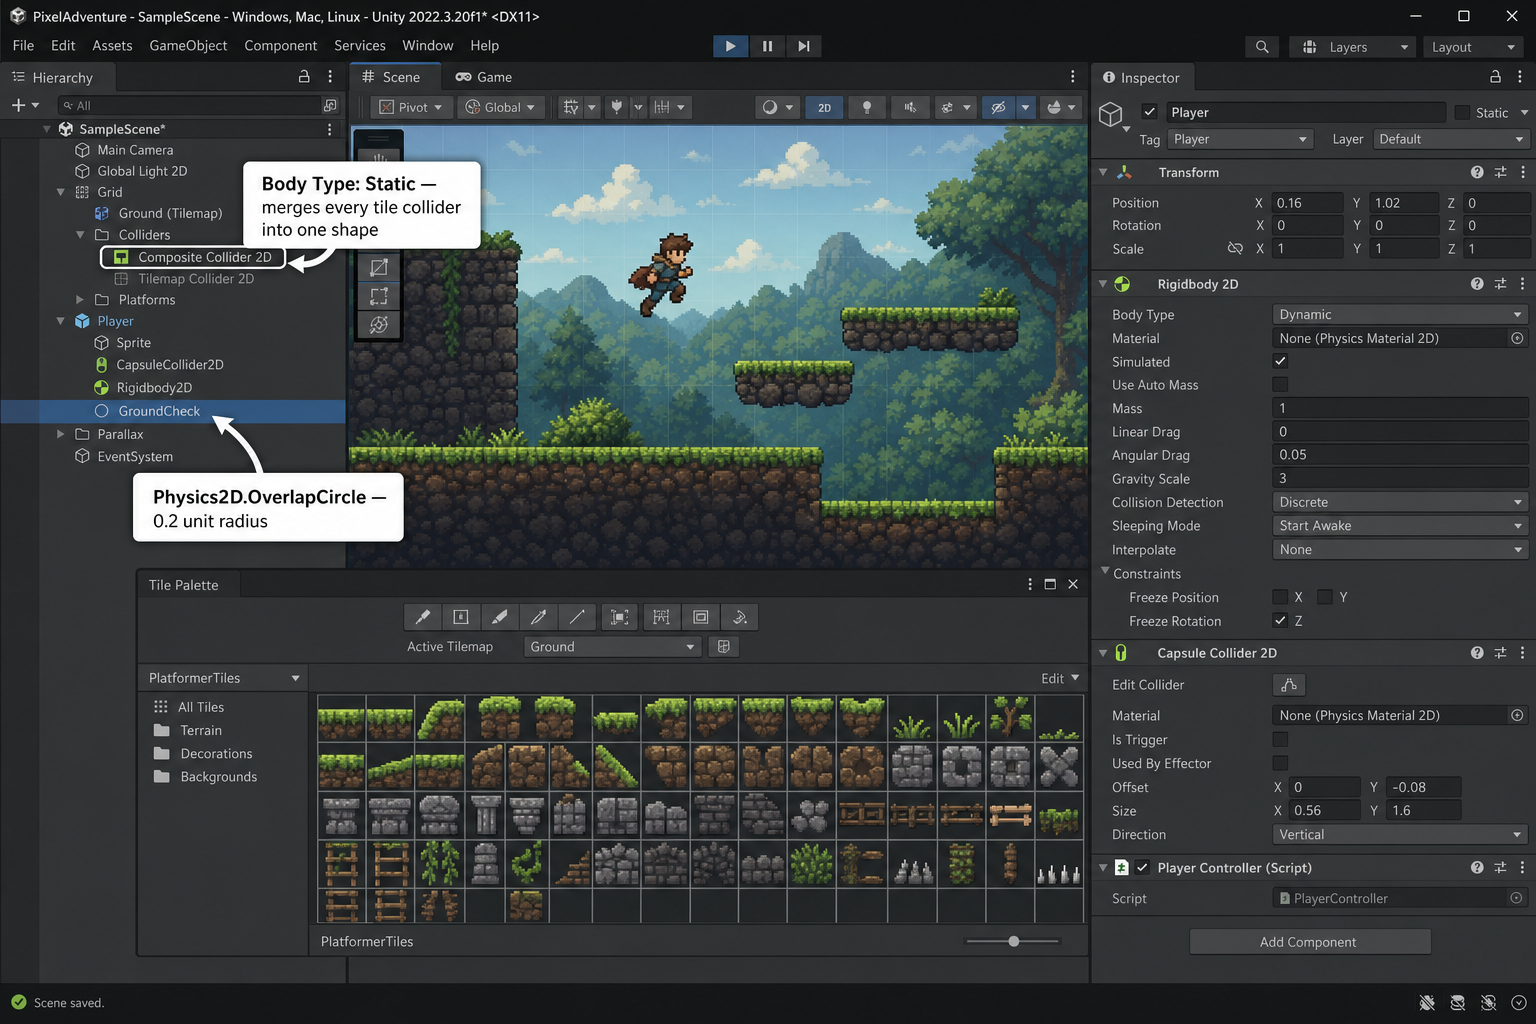The width and height of the screenshot is (1536, 1024).
Task: Toggle scene audio icon in Scene toolbar
Action: tap(910, 107)
